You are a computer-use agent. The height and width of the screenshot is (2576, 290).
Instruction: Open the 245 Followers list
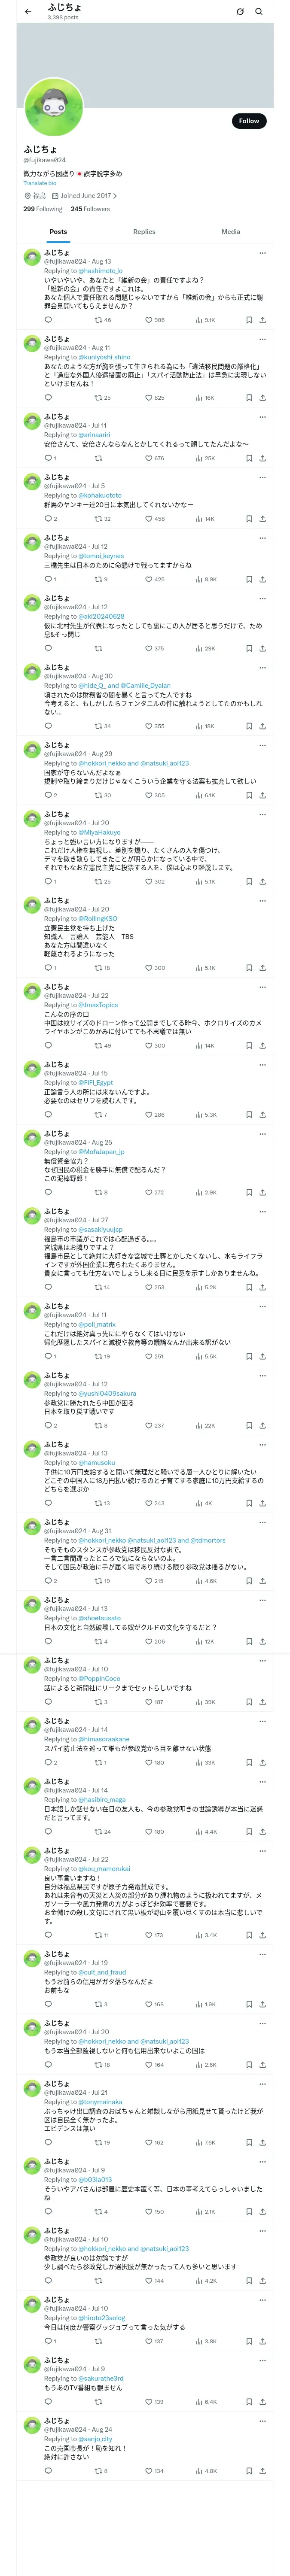[x=90, y=209]
